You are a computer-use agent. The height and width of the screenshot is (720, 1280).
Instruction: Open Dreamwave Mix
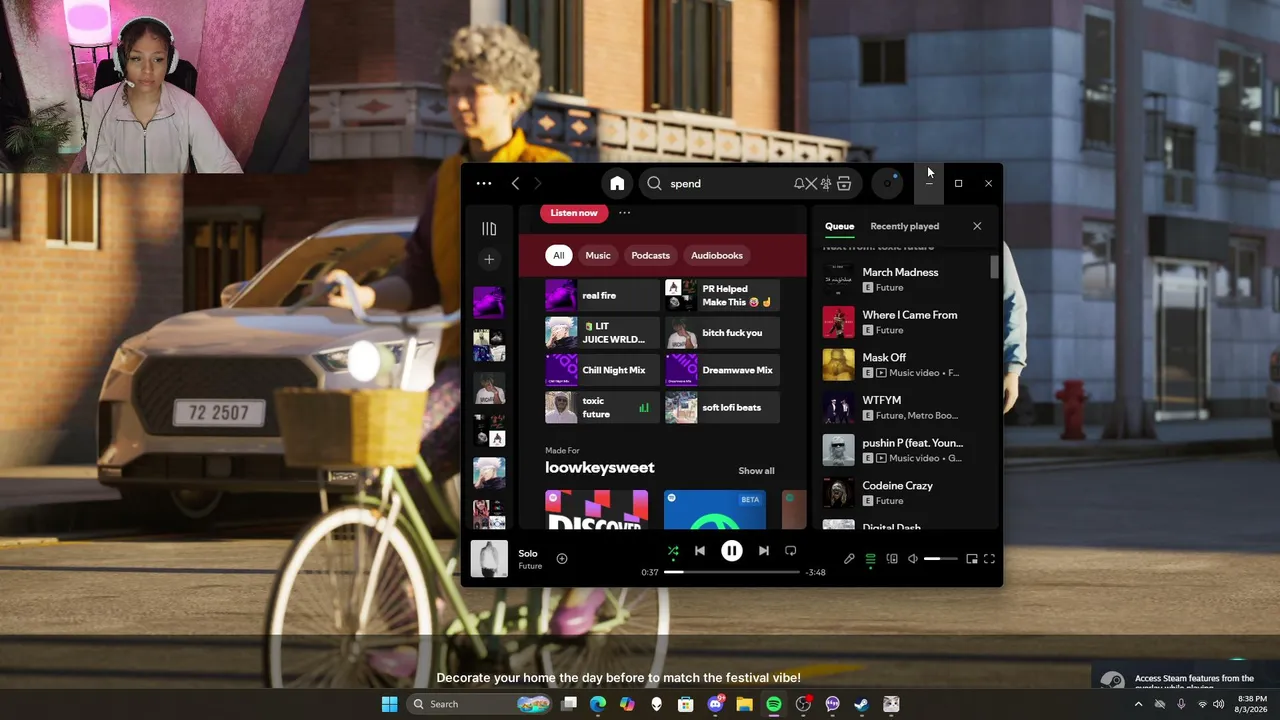tap(722, 370)
